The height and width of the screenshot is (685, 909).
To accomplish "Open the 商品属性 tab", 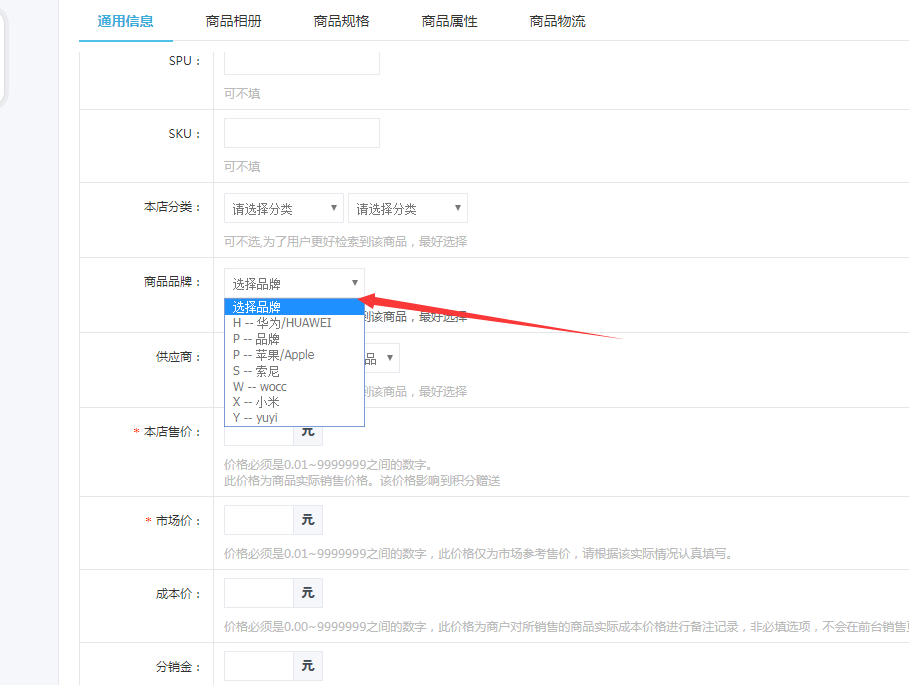I will (x=449, y=21).
